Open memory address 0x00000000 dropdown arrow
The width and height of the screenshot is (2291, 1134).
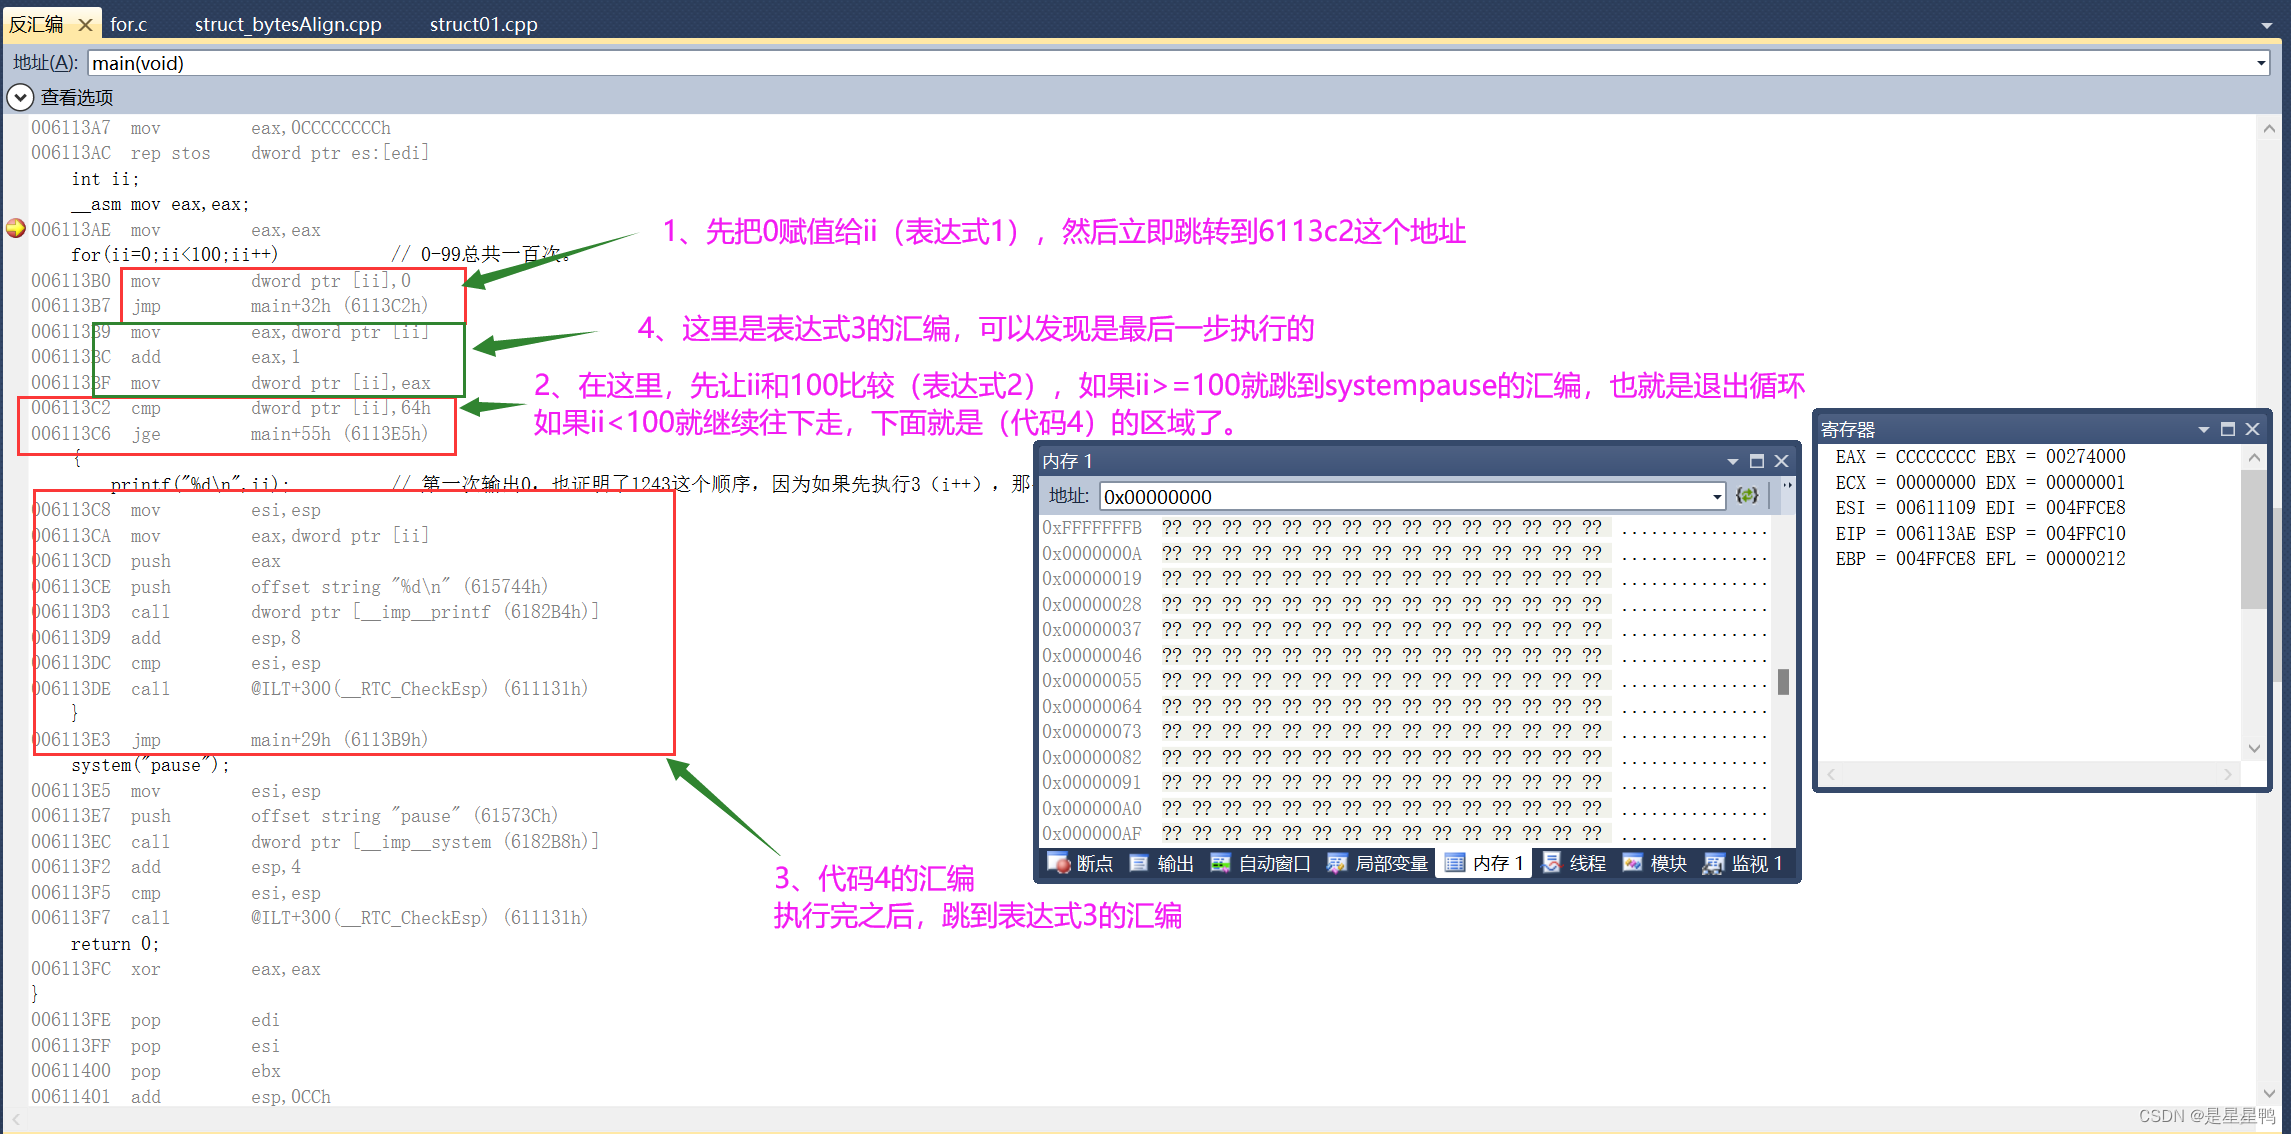coord(1716,496)
